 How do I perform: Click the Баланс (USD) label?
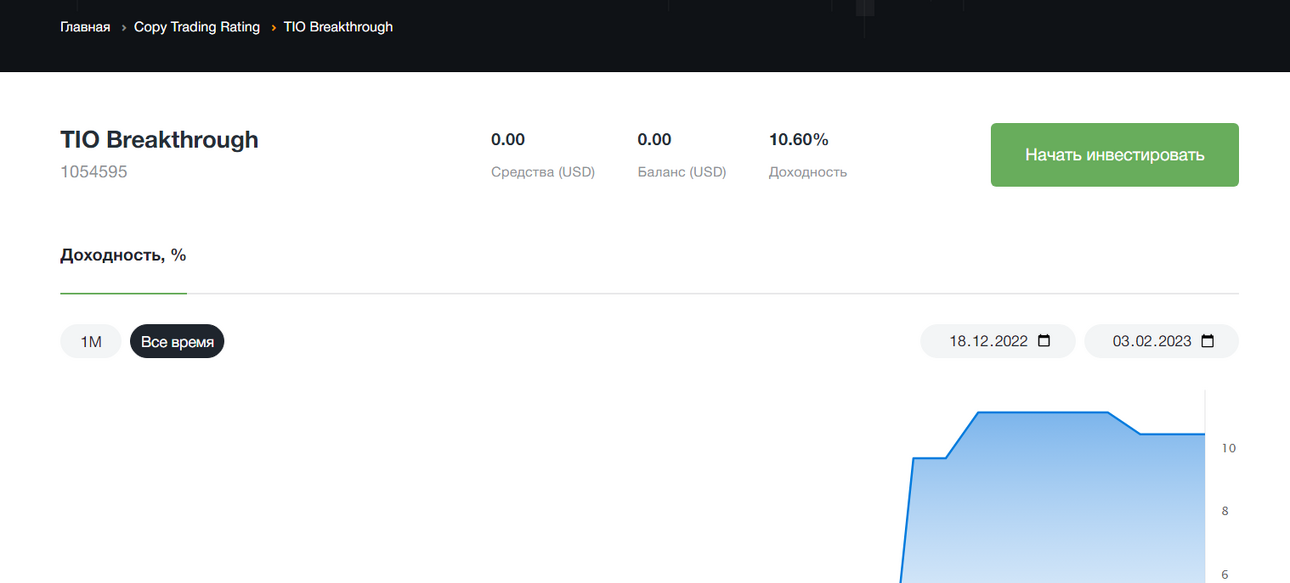(682, 172)
